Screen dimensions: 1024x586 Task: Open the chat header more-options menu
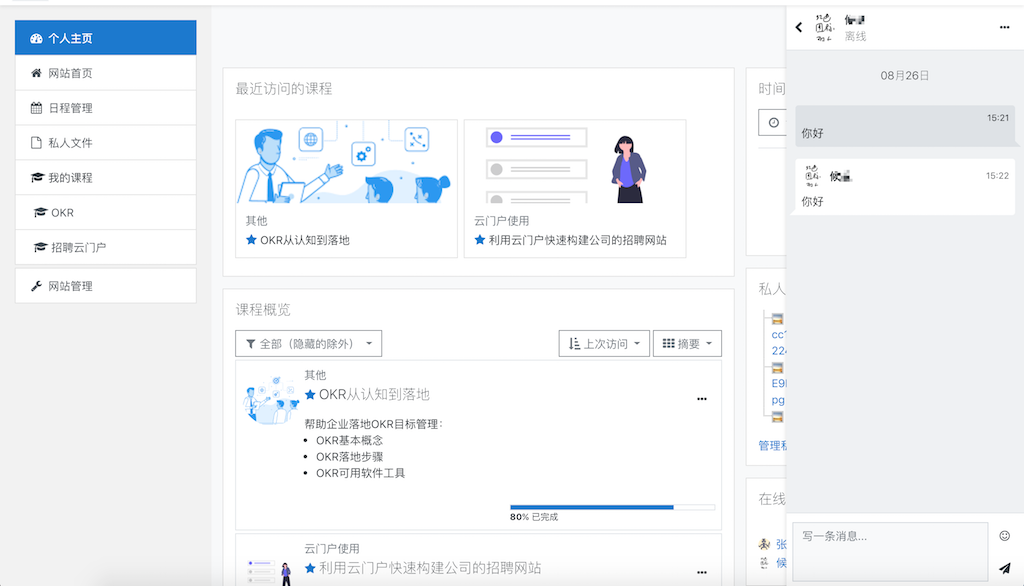pyautogui.click(x=1004, y=27)
